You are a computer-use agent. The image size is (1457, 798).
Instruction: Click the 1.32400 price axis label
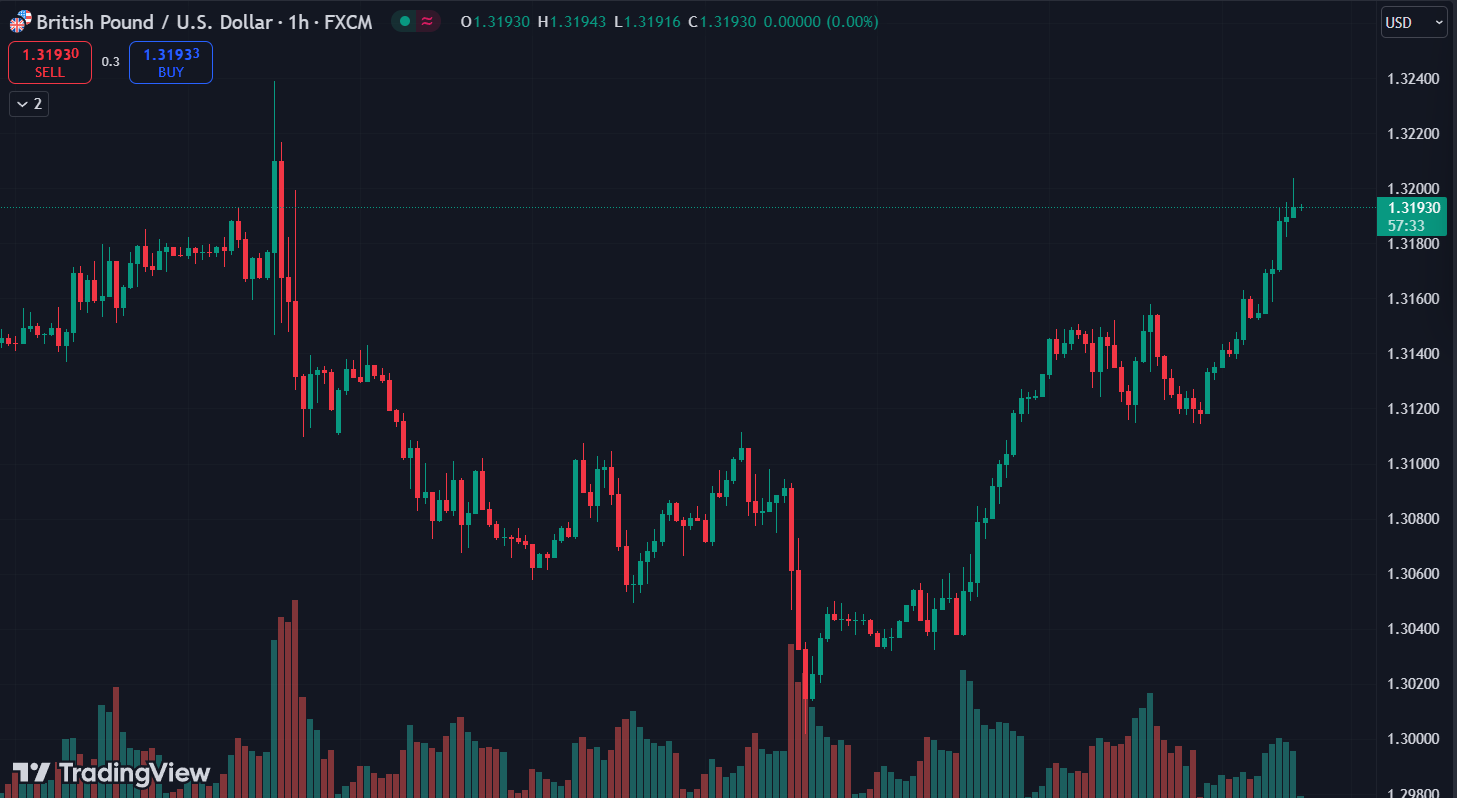pos(1414,79)
